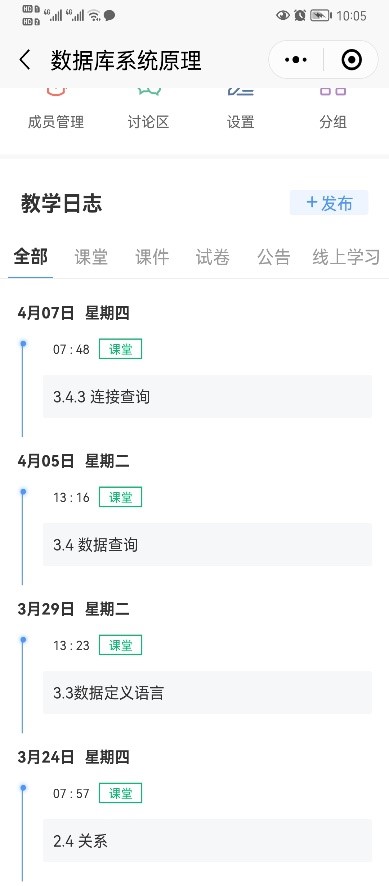Switch to the 课堂 tab
Image resolution: width=389 pixels, height=886 pixels.
(x=91, y=257)
